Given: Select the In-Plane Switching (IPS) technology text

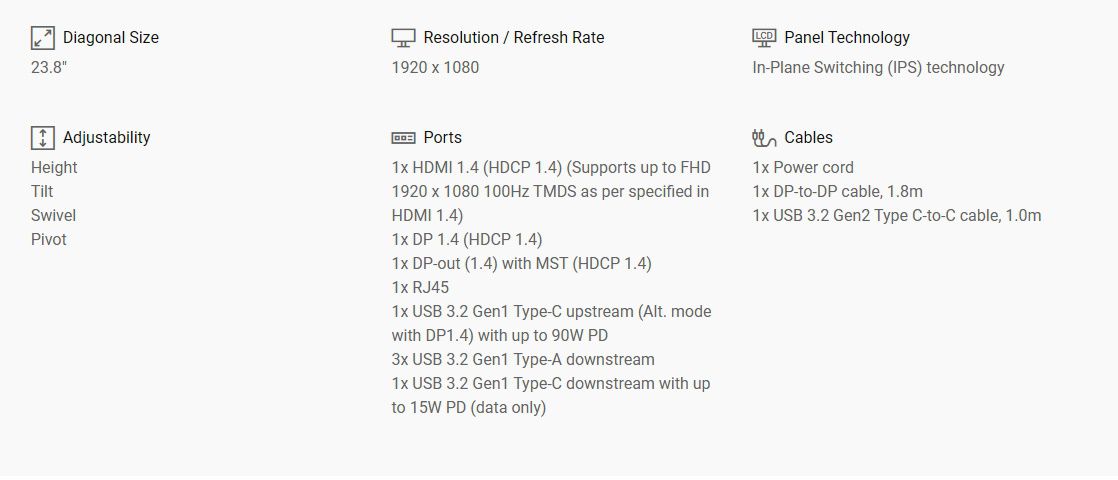Looking at the screenshot, I should (x=878, y=68).
